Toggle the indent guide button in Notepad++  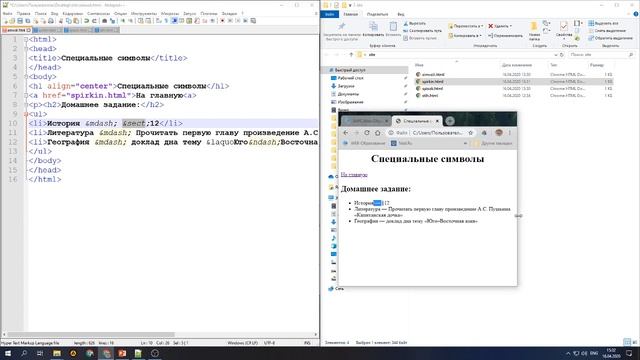click(174, 20)
